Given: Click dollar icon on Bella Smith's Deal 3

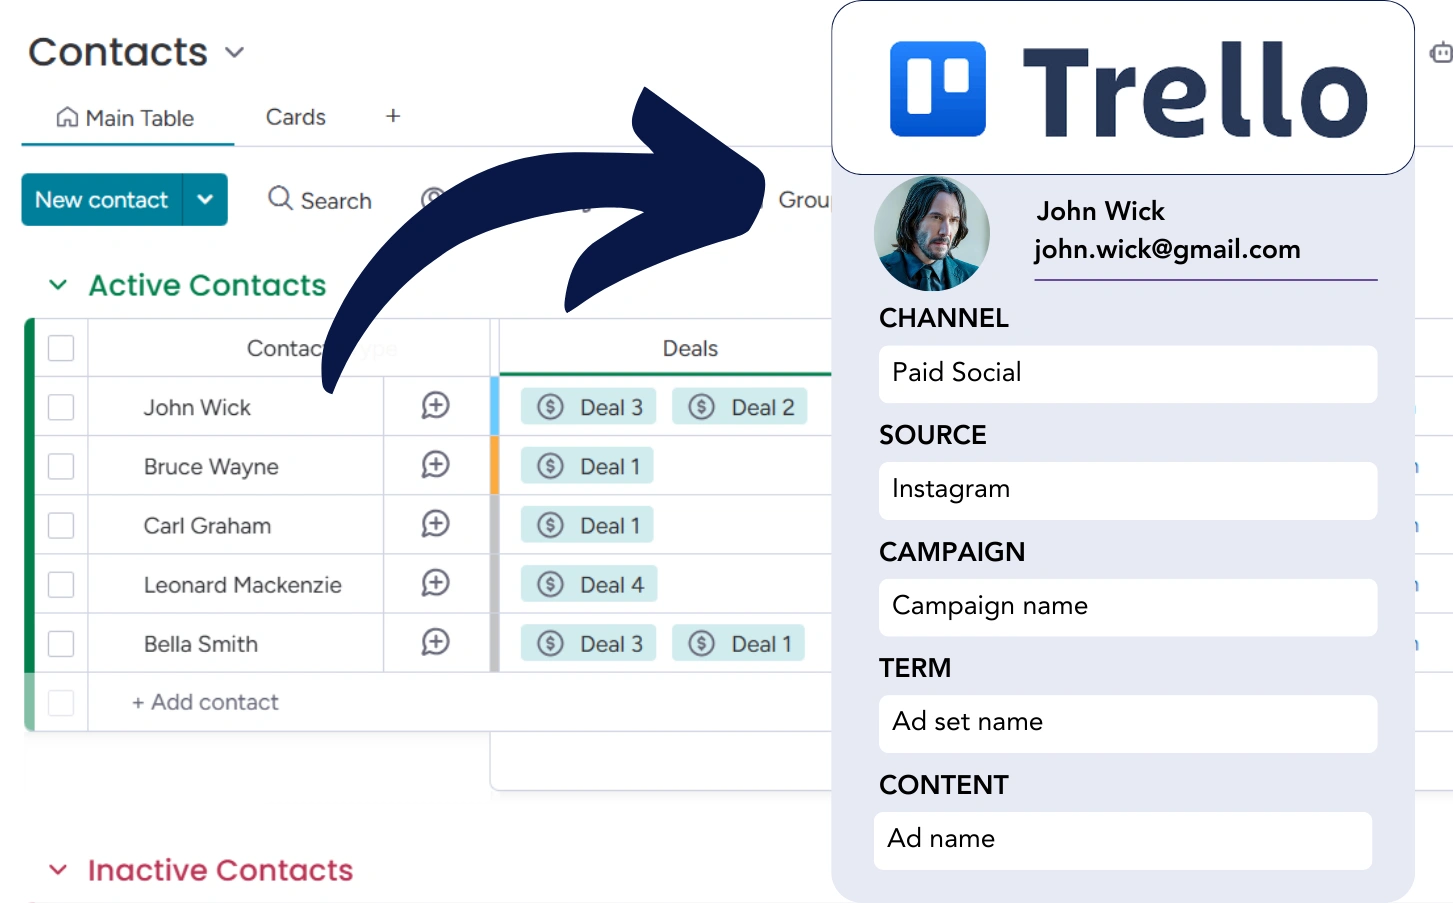Looking at the screenshot, I should tap(550, 643).
